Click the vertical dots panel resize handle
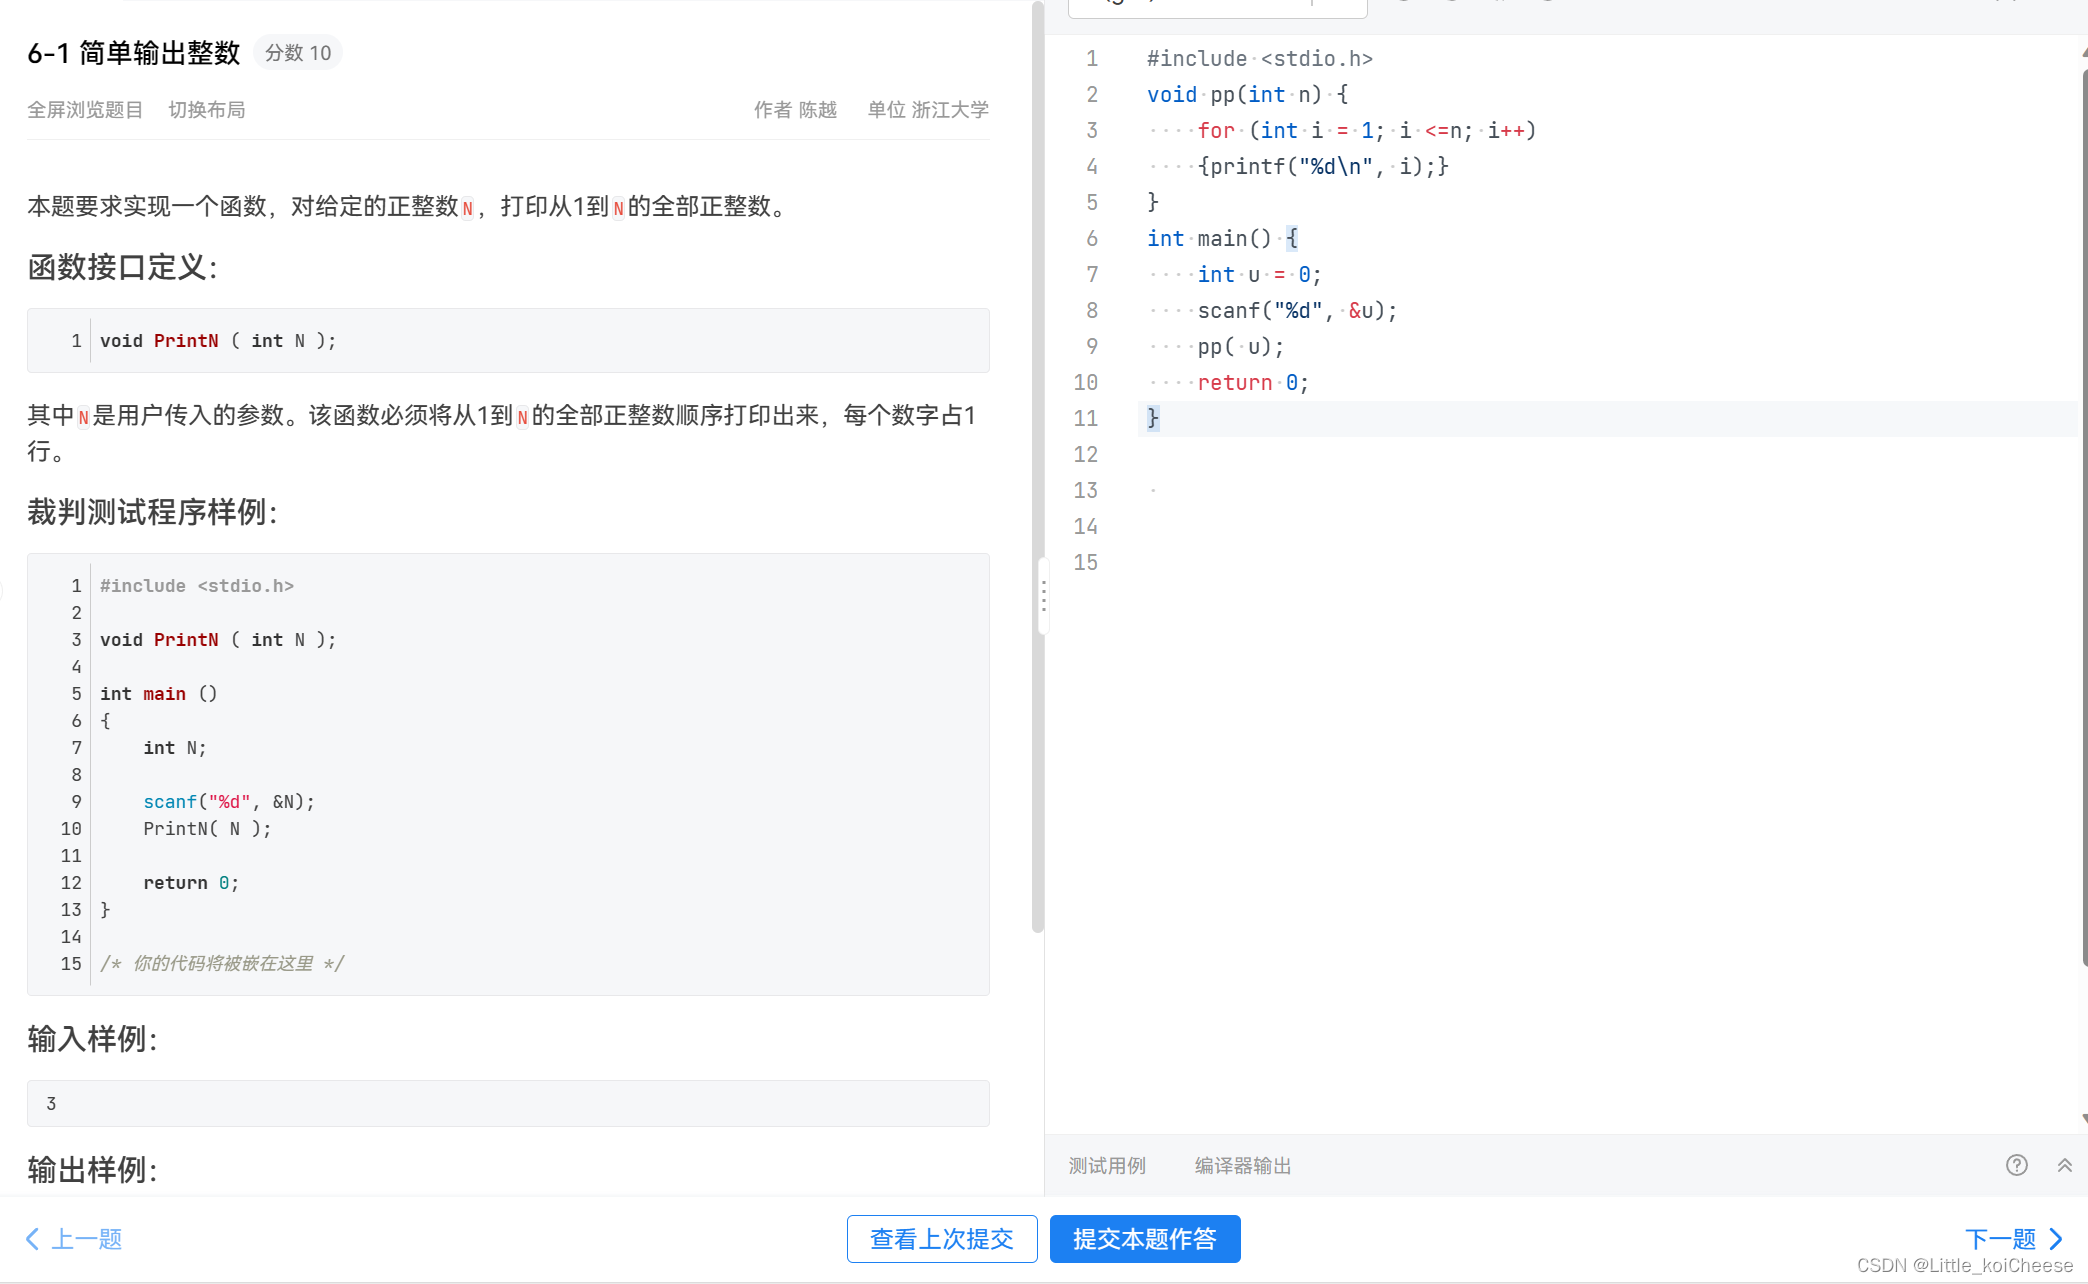This screenshot has height=1284, width=2088. [x=1044, y=596]
